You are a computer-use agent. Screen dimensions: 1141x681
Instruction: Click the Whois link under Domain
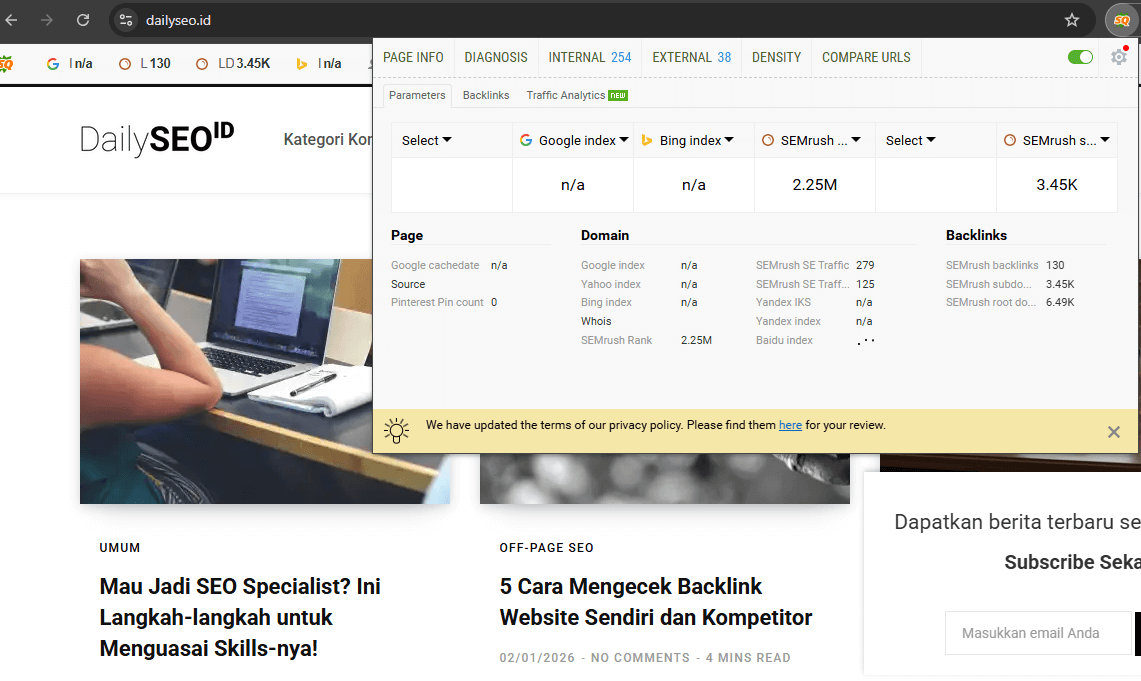596,321
